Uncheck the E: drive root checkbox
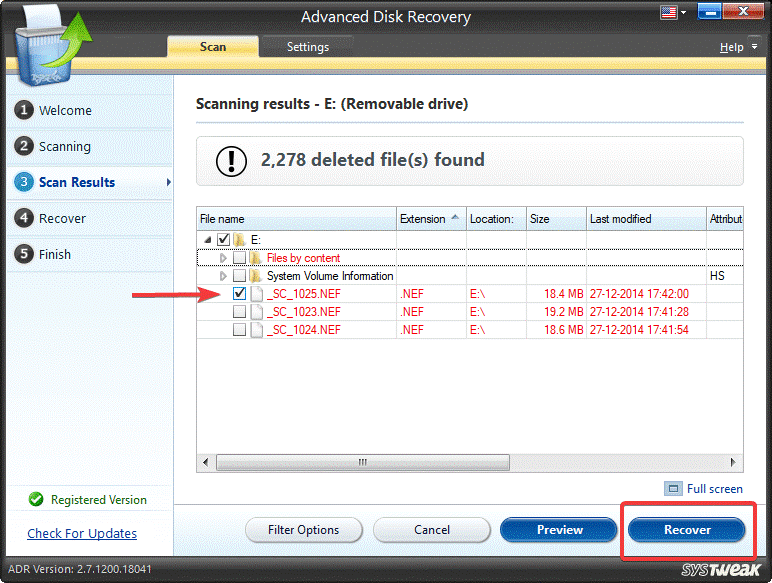Screen dimensions: 772x583 pos(224,240)
